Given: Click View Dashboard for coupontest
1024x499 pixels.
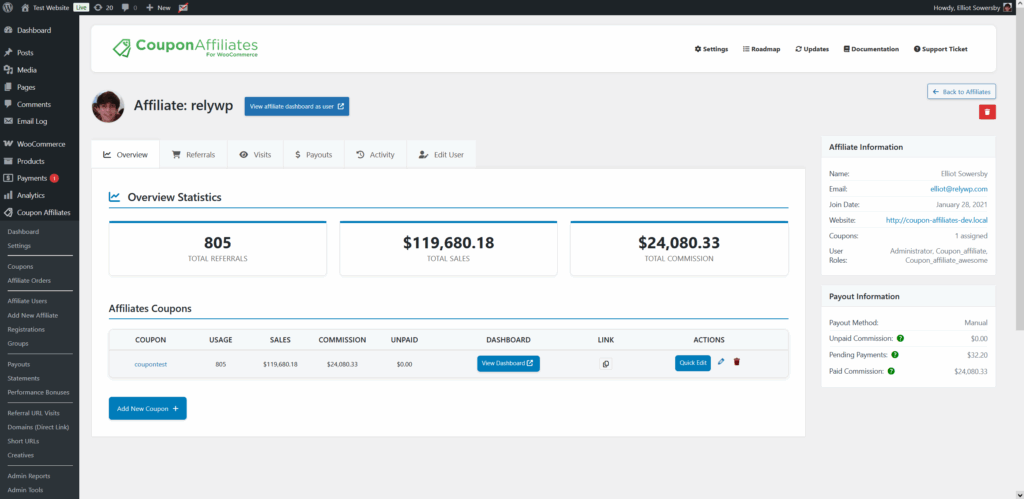Looking at the screenshot, I should coord(508,363).
